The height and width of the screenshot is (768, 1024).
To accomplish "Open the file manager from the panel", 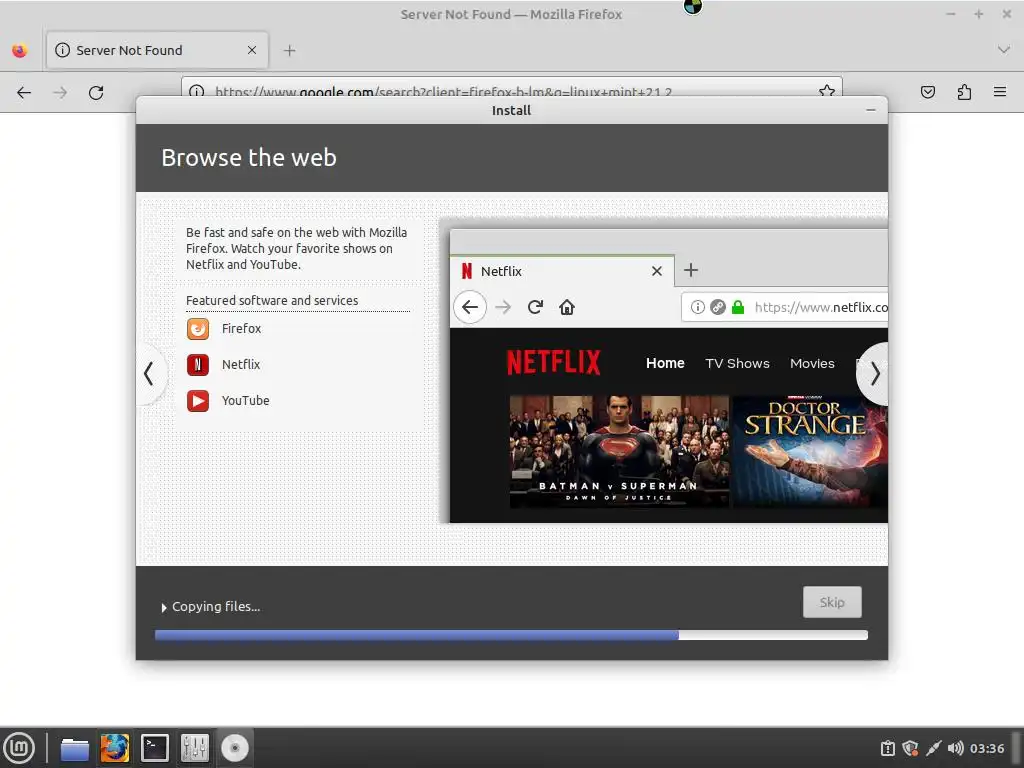I will (x=74, y=748).
